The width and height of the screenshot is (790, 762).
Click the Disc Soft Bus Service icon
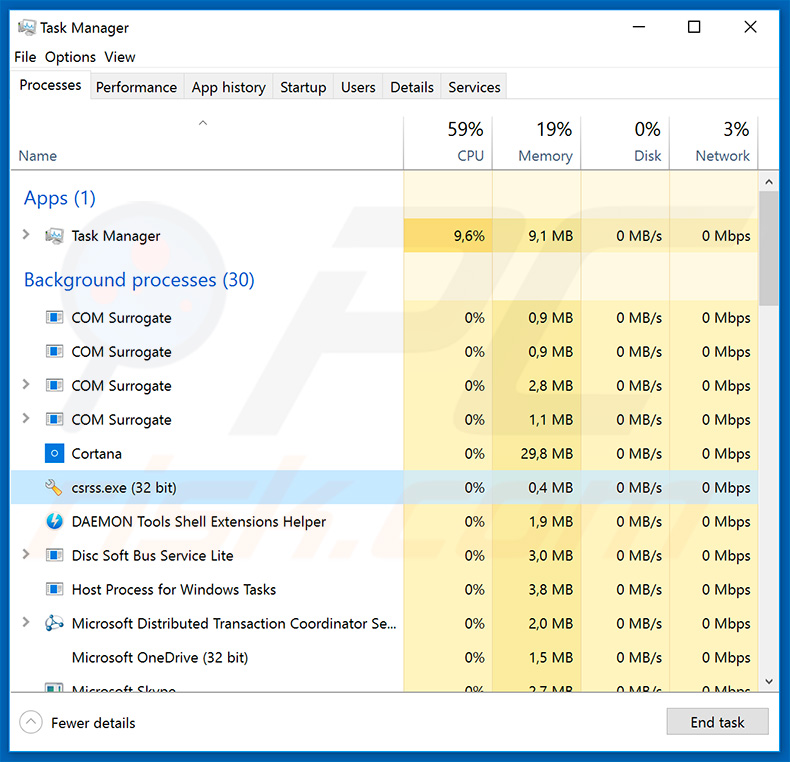pos(54,556)
